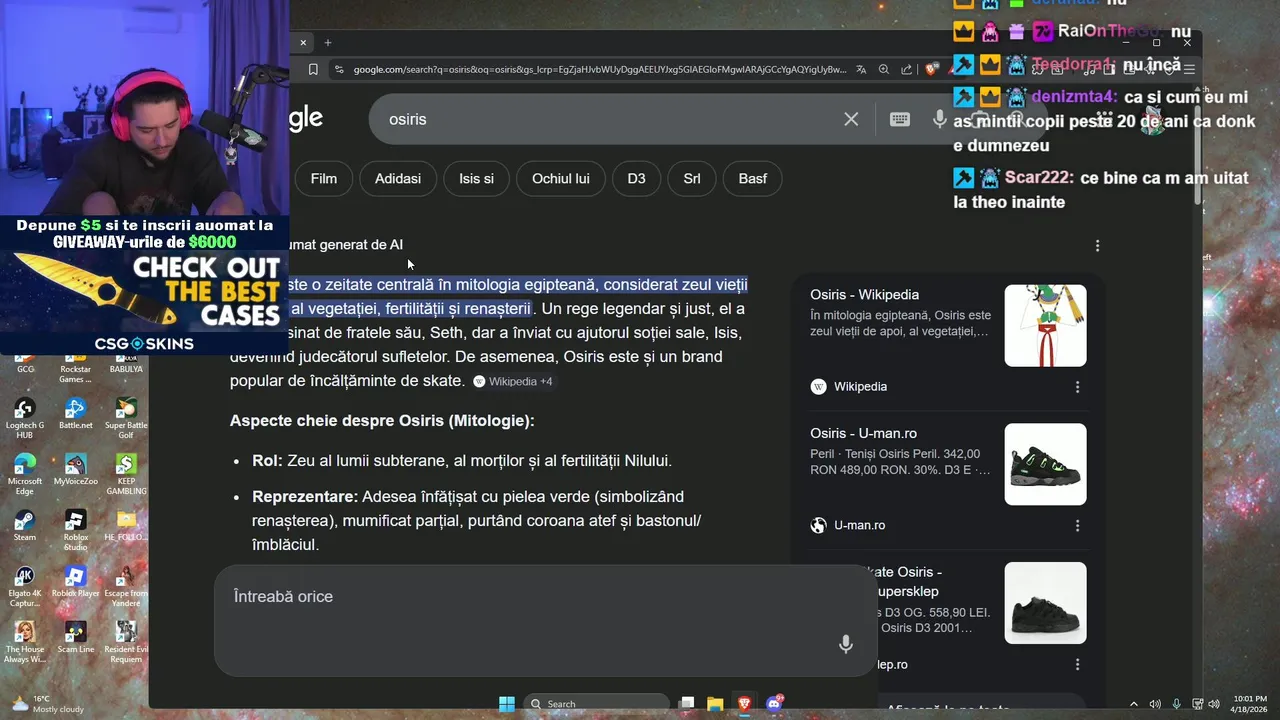Image resolution: width=1280 pixels, height=720 pixels.
Task: Open Brave Shields lion icon
Action: pyautogui.click(x=932, y=69)
